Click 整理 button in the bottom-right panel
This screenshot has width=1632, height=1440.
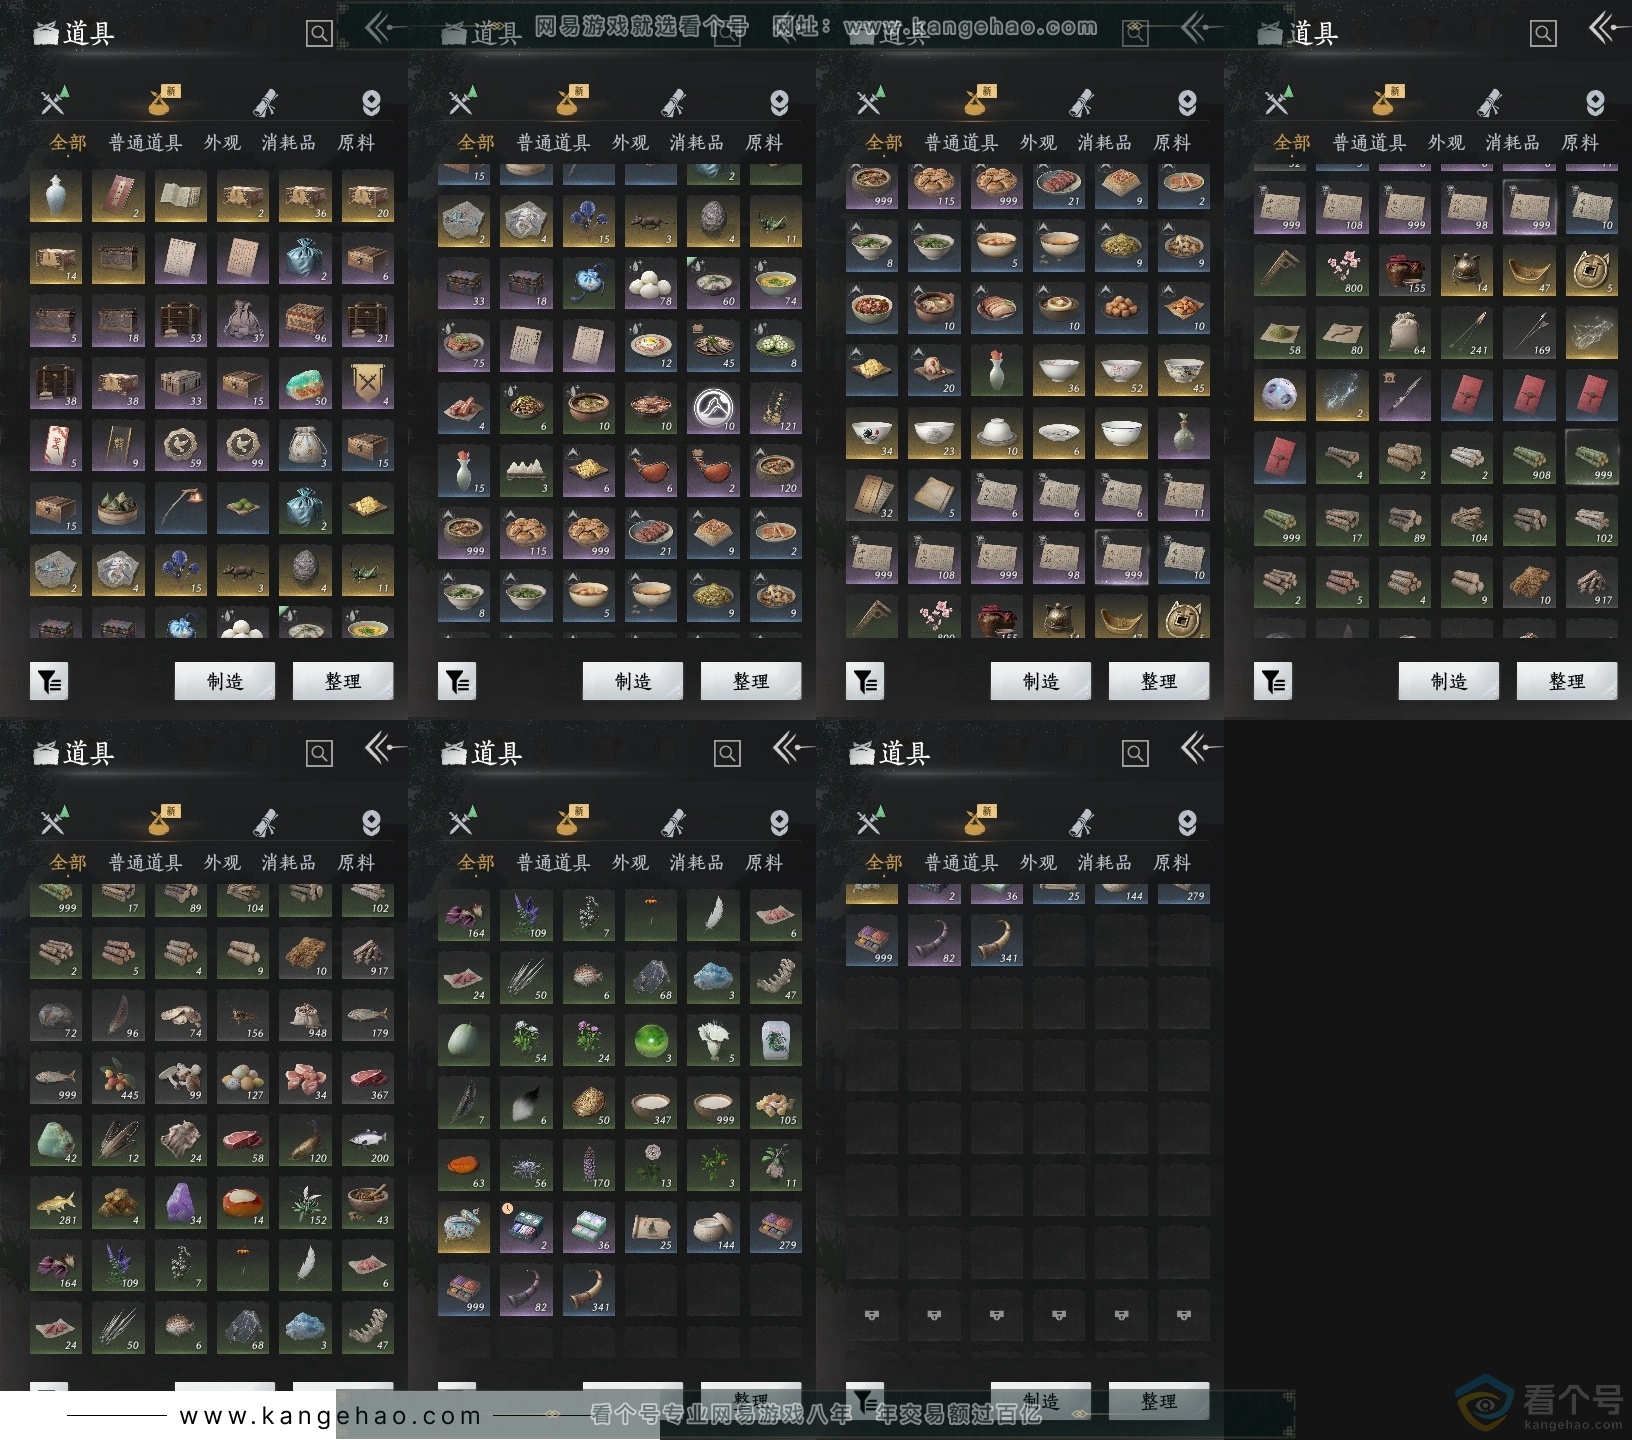[1159, 1401]
